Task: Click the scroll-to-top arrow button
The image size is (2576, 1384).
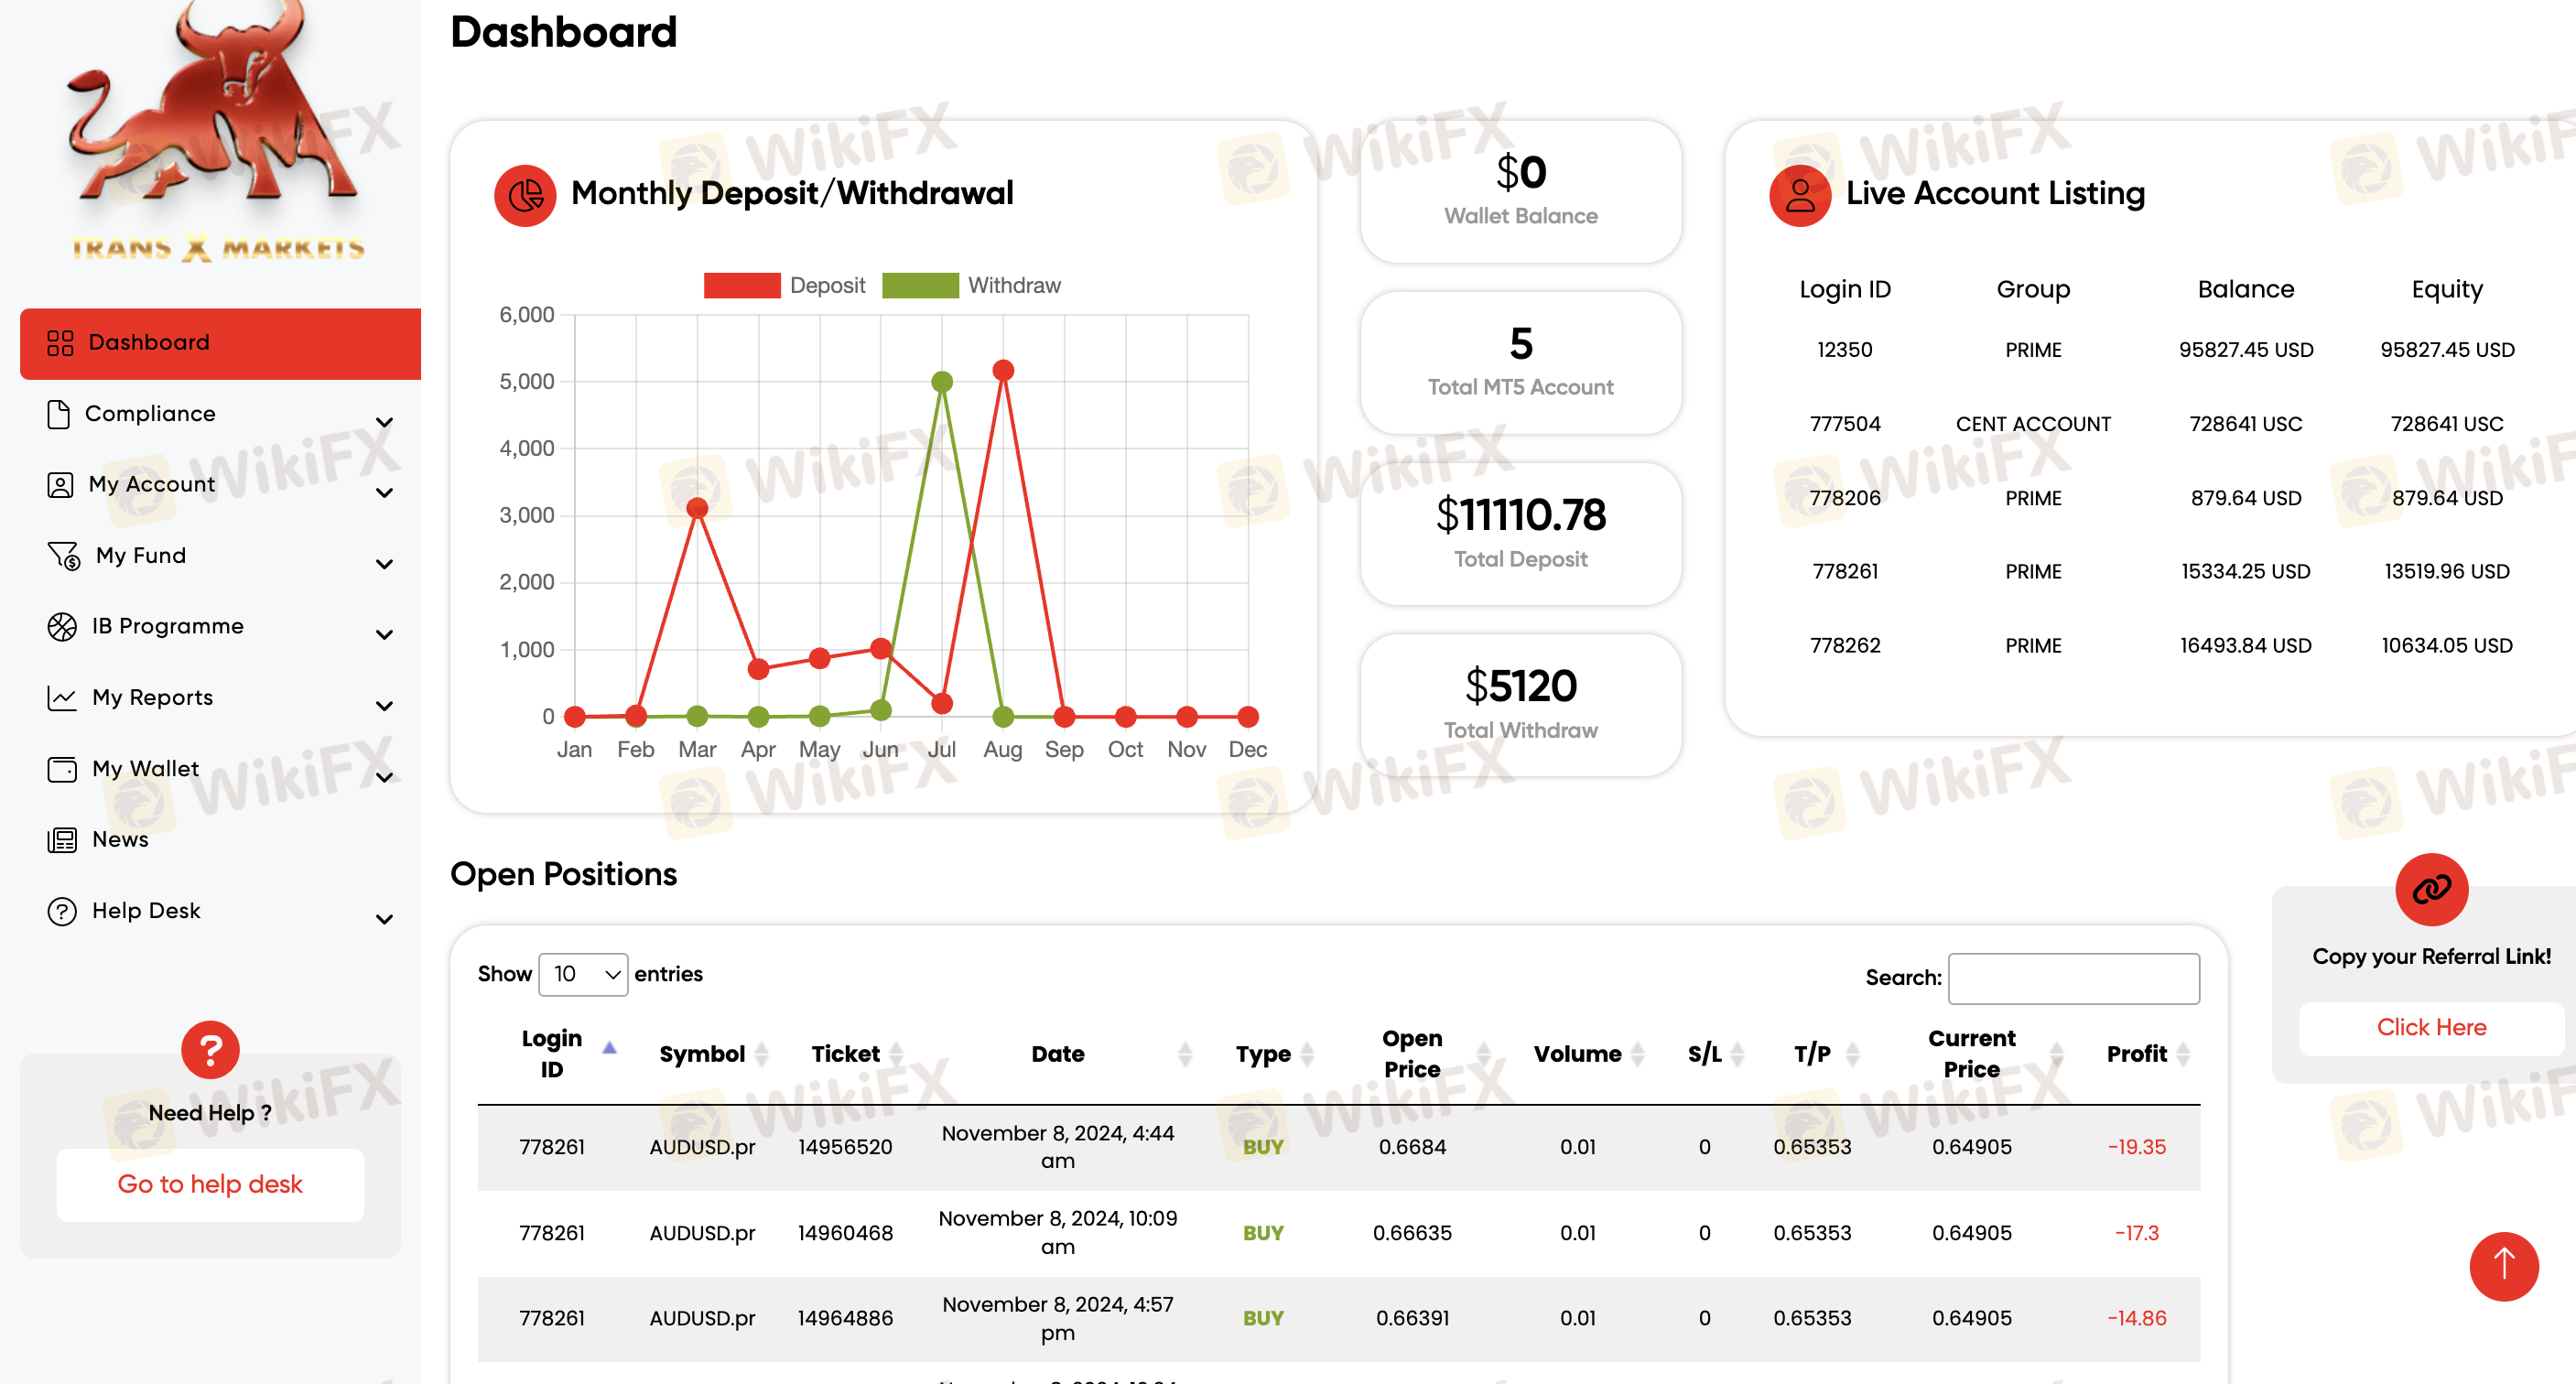Action: click(2503, 1265)
